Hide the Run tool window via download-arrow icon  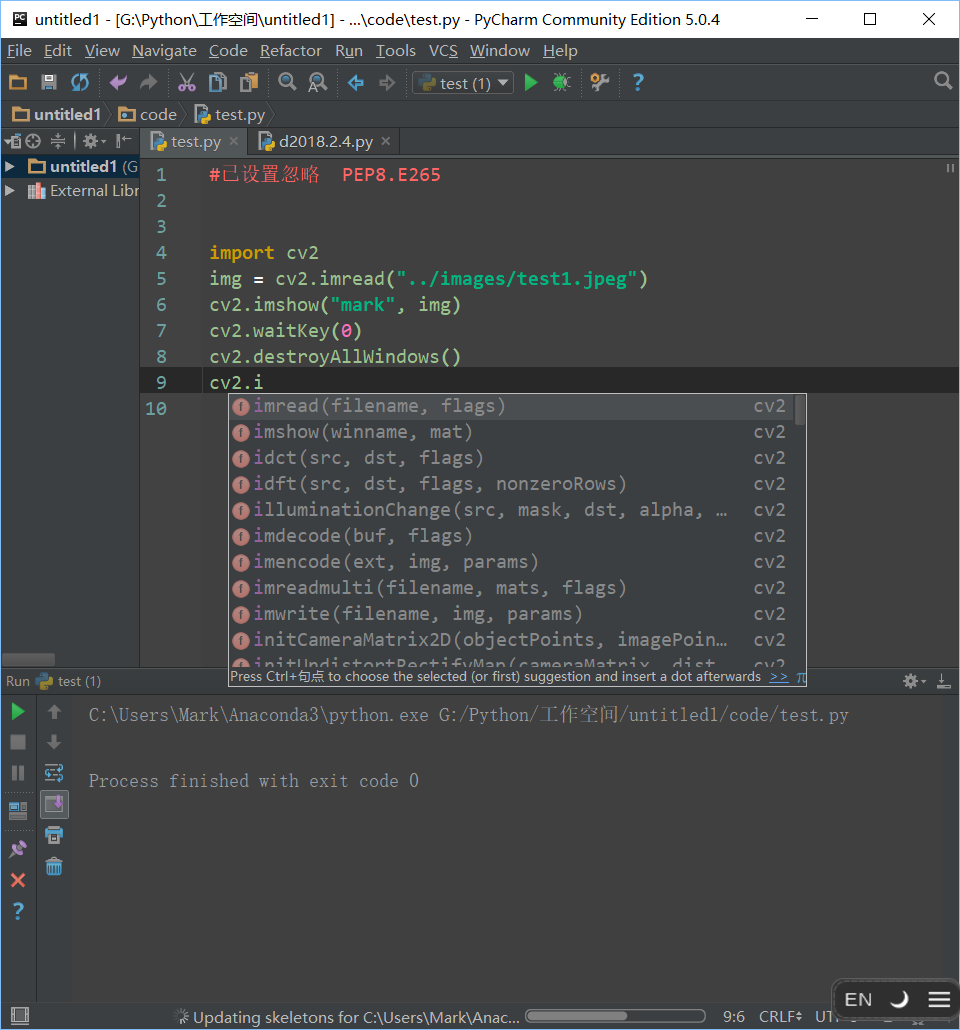[944, 681]
